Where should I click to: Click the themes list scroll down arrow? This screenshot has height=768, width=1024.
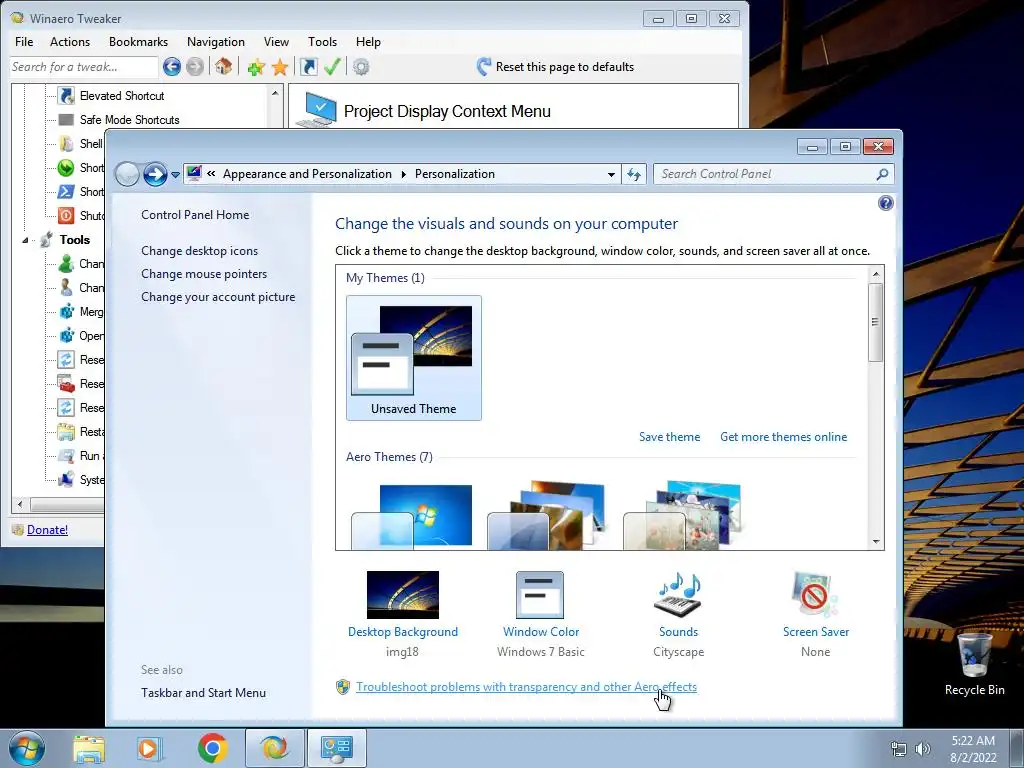pyautogui.click(x=876, y=542)
